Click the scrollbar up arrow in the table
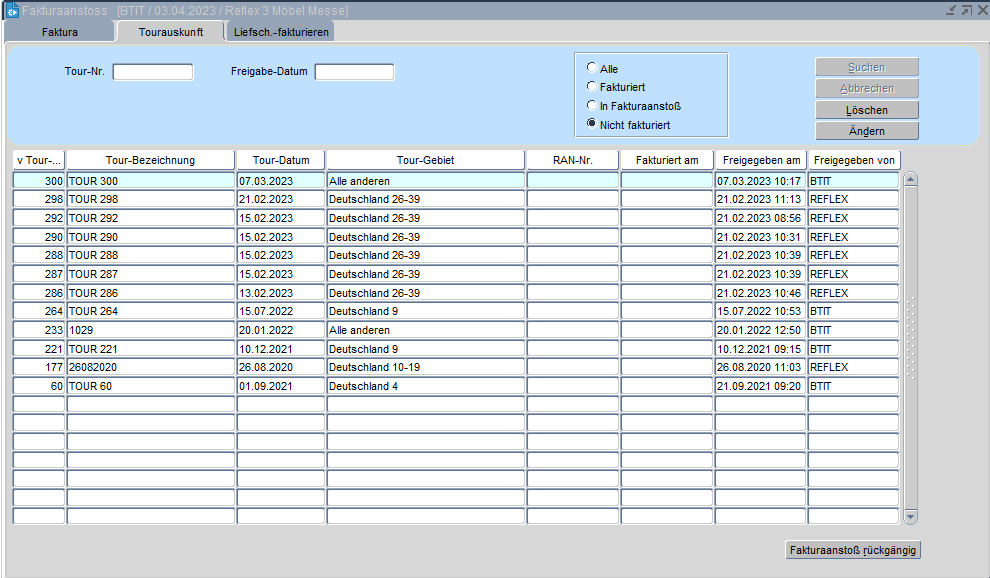Image resolution: width=990 pixels, height=578 pixels. tap(910, 179)
